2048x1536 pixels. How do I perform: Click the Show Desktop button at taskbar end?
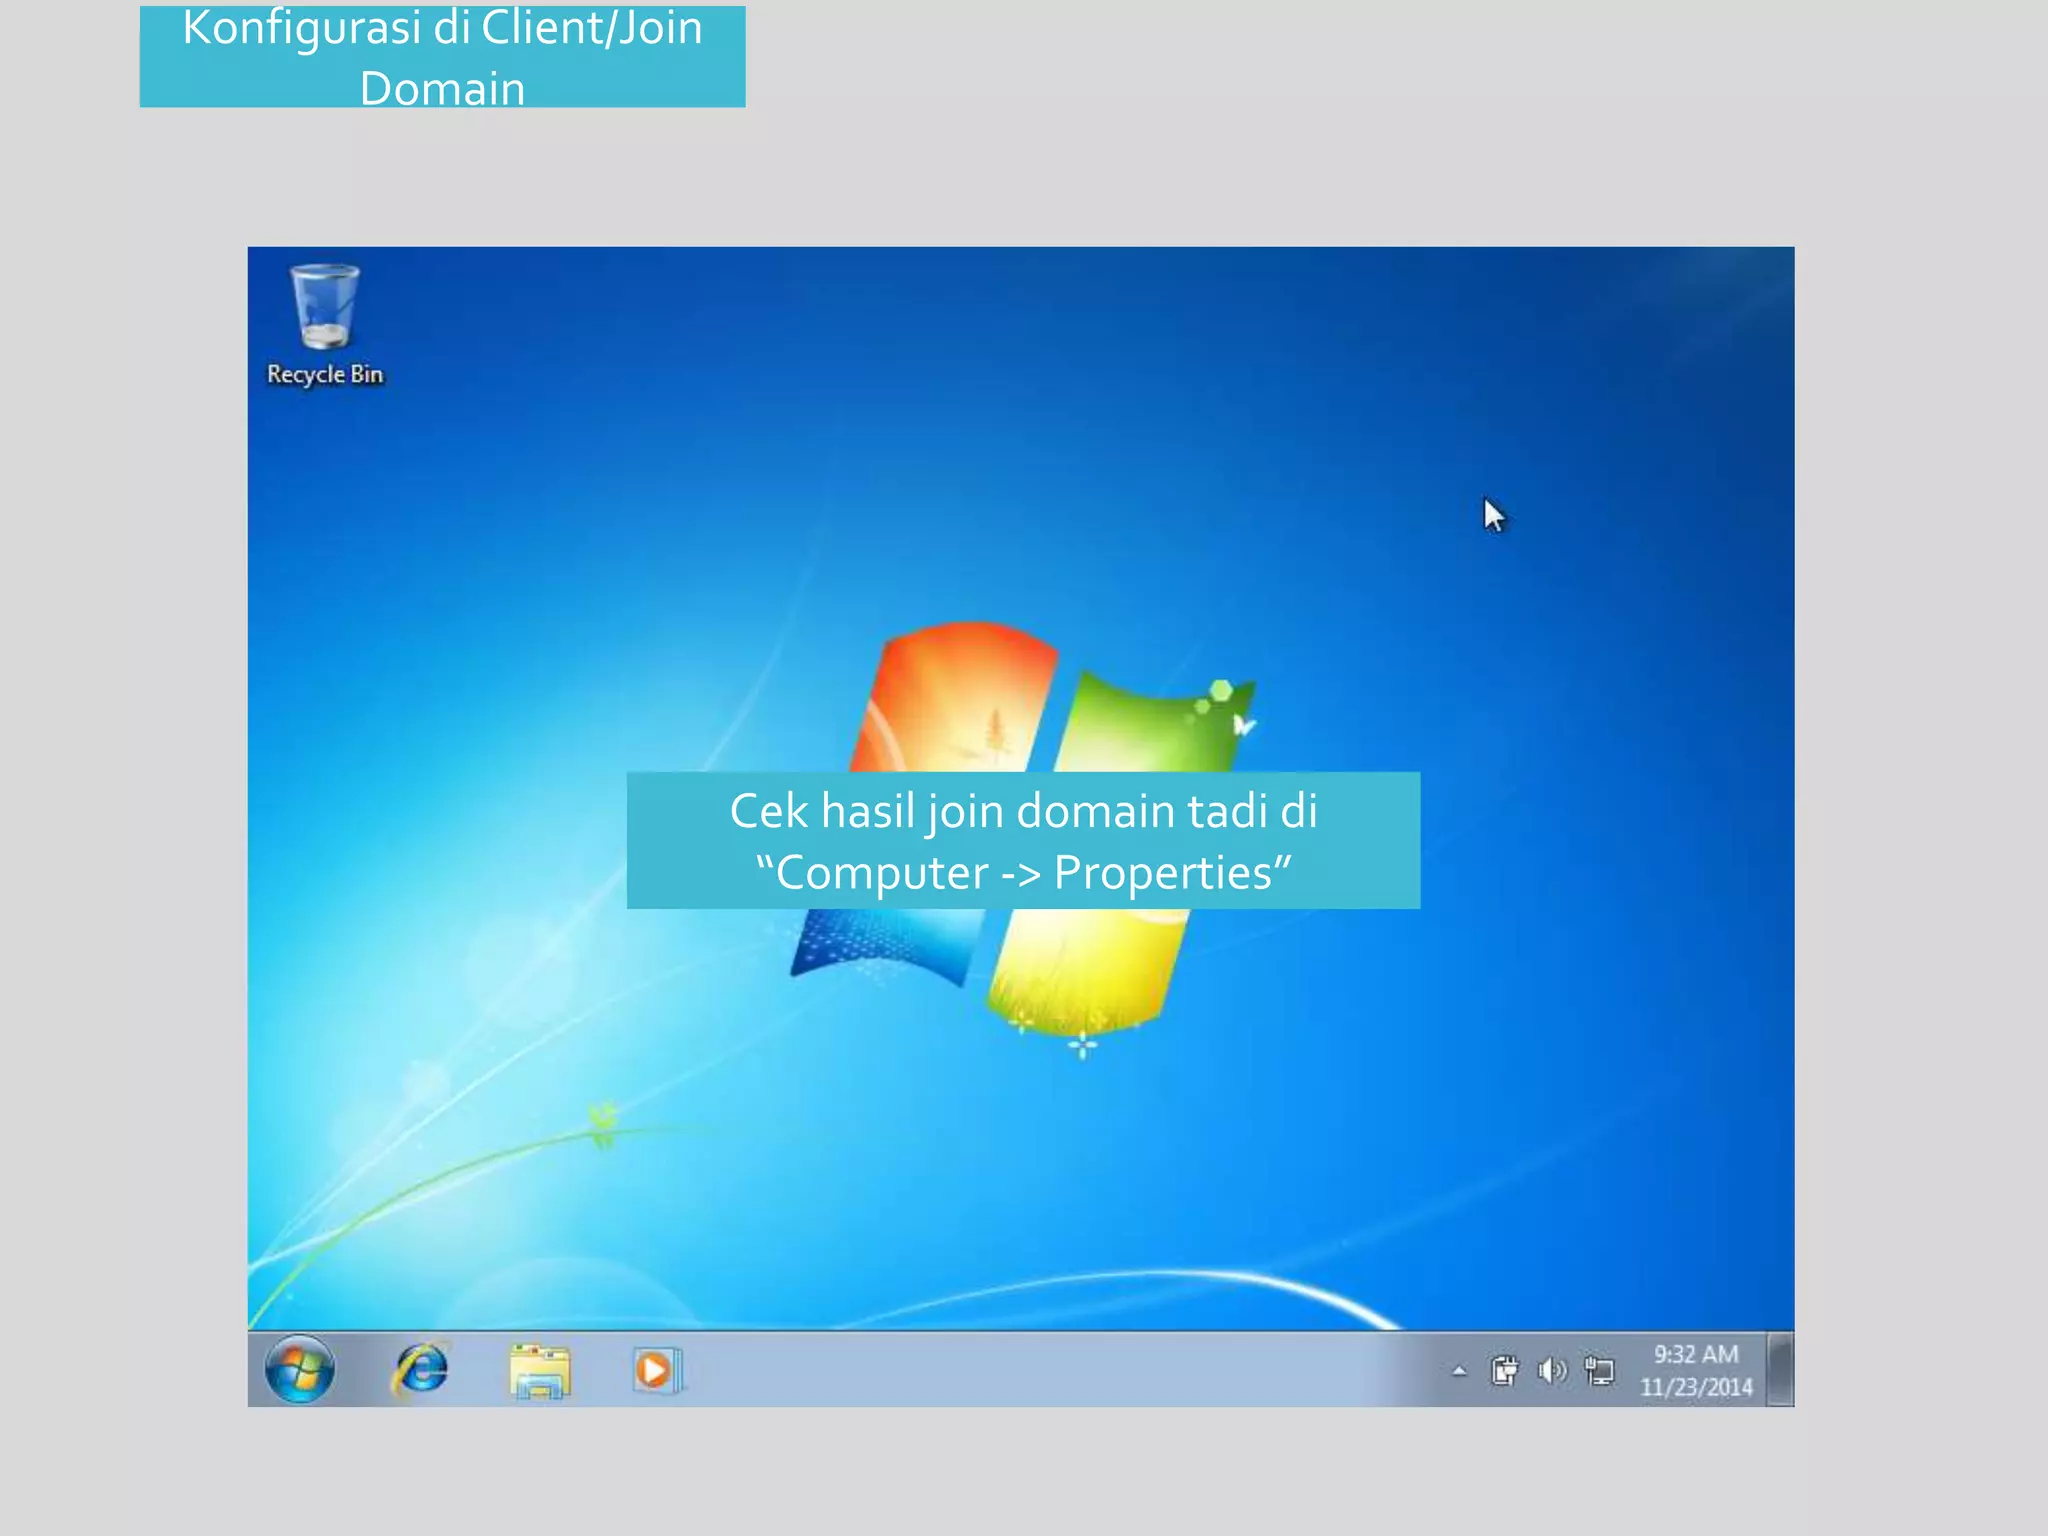[1780, 1369]
